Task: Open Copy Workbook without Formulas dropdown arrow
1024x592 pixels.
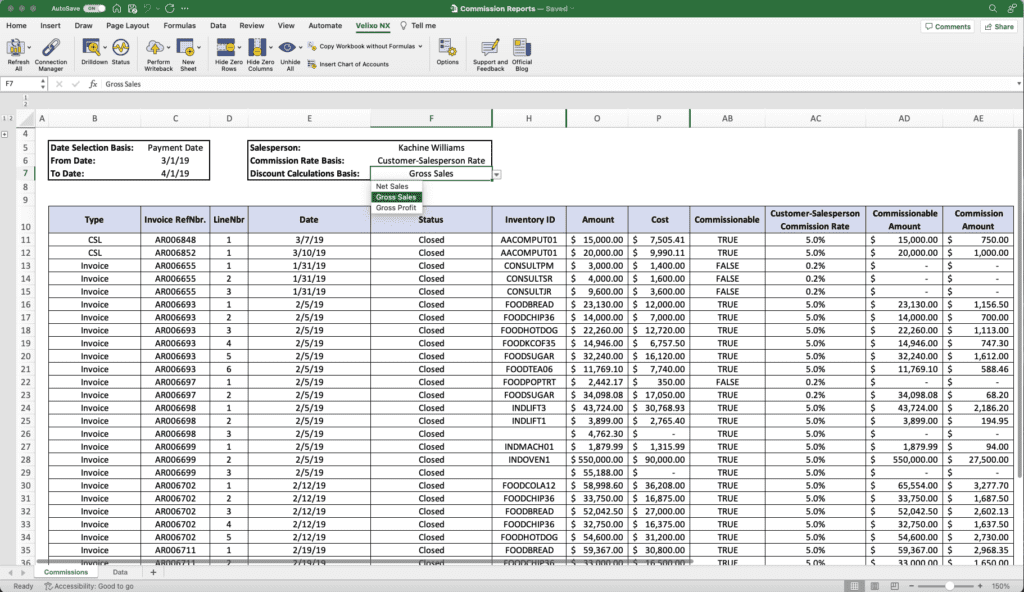Action: [421, 46]
